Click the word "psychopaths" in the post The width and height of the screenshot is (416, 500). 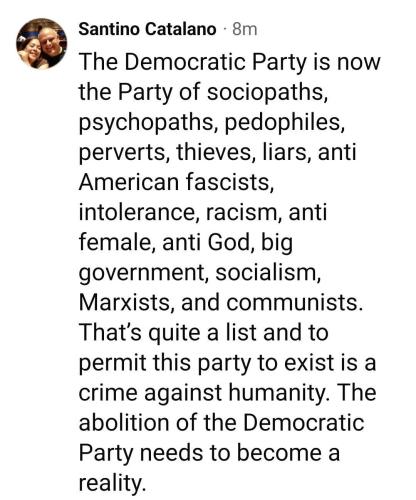pyautogui.click(x=145, y=122)
